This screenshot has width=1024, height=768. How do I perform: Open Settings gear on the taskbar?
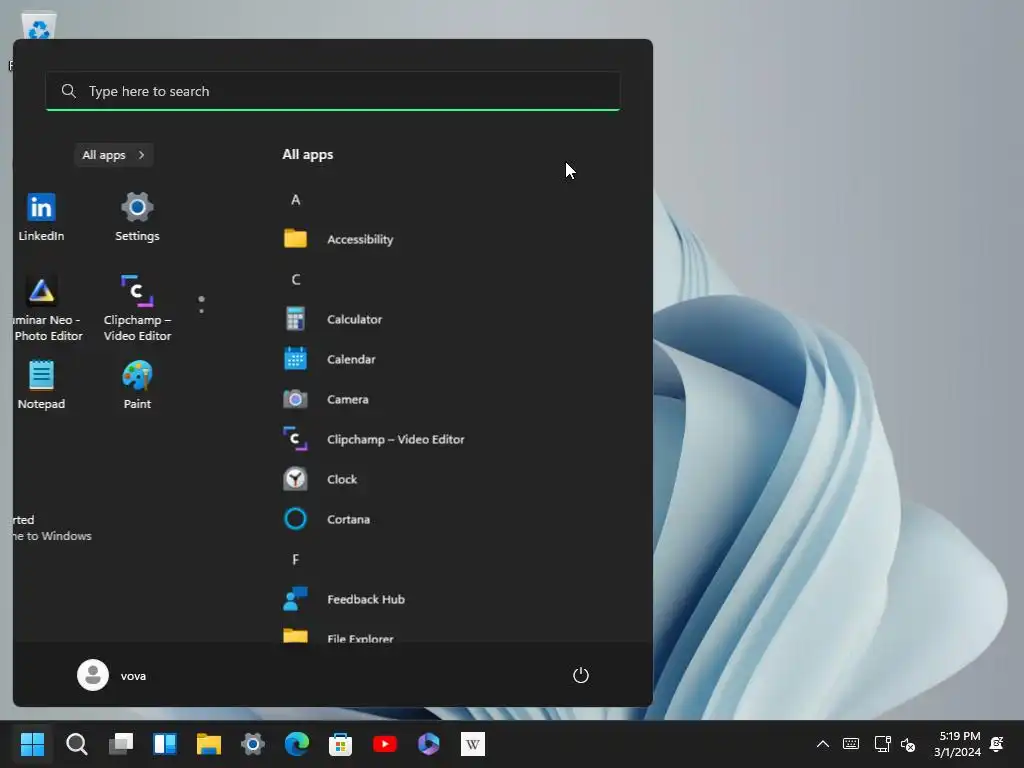(x=253, y=744)
